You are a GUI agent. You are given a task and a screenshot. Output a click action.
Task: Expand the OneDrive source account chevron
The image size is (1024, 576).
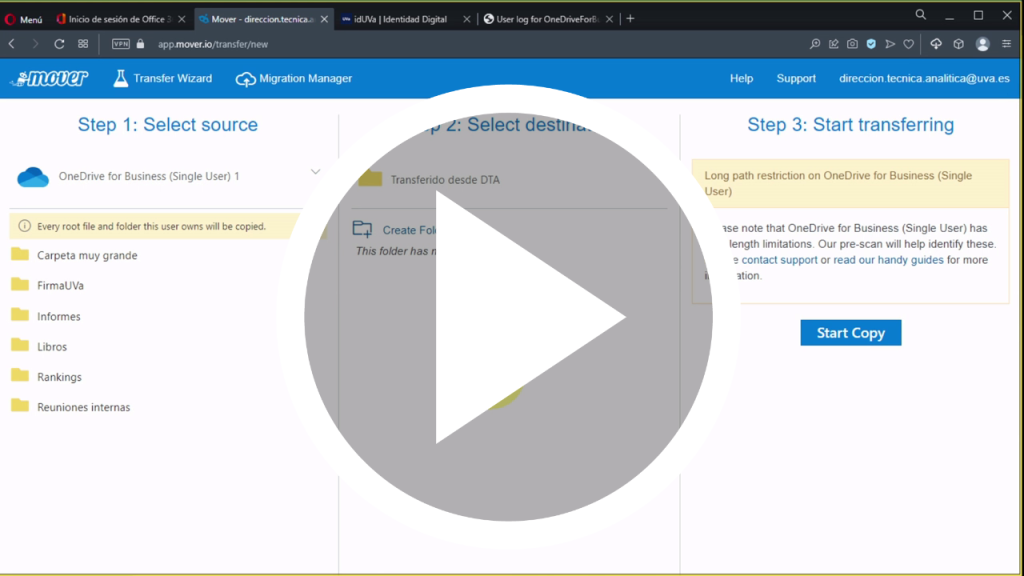coord(316,171)
